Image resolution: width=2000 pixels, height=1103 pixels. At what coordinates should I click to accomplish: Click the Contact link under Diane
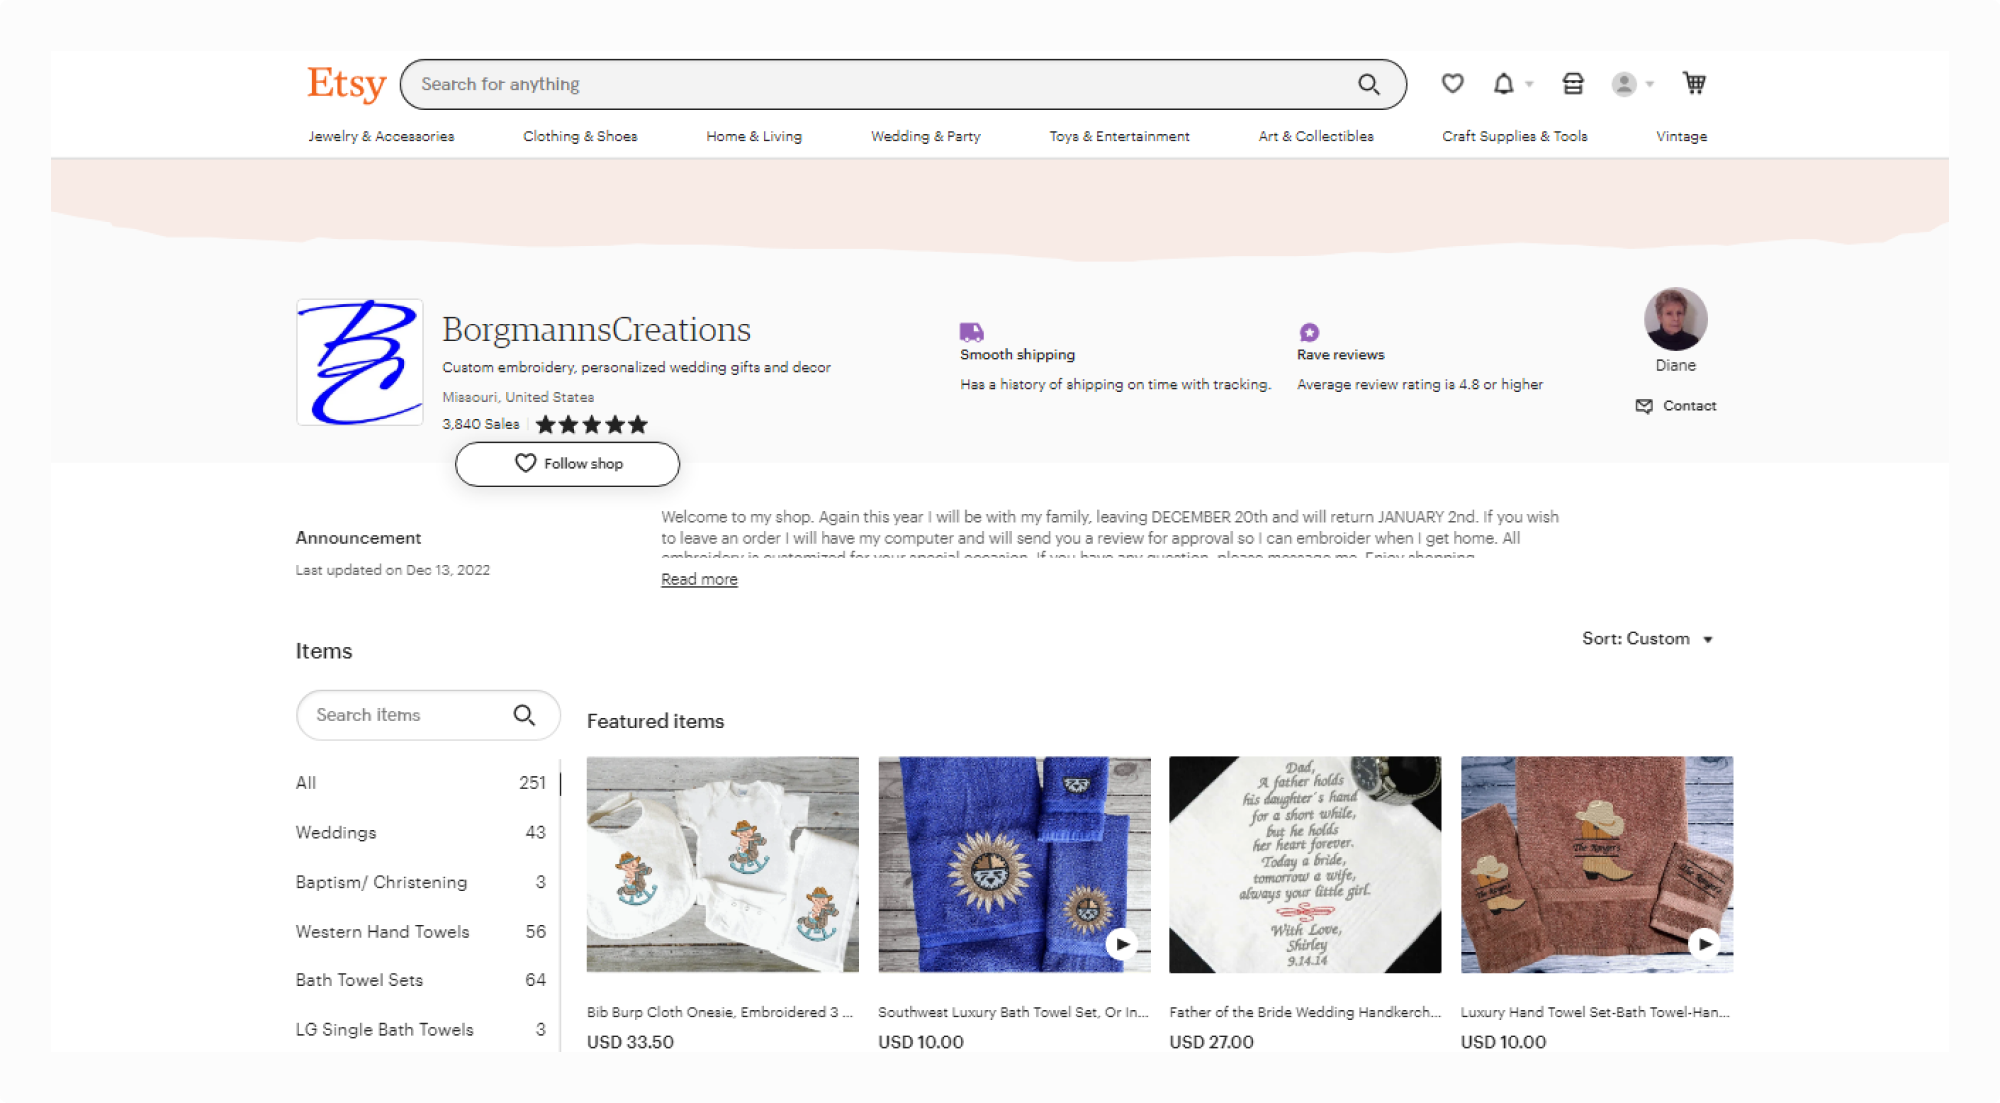coord(1689,406)
